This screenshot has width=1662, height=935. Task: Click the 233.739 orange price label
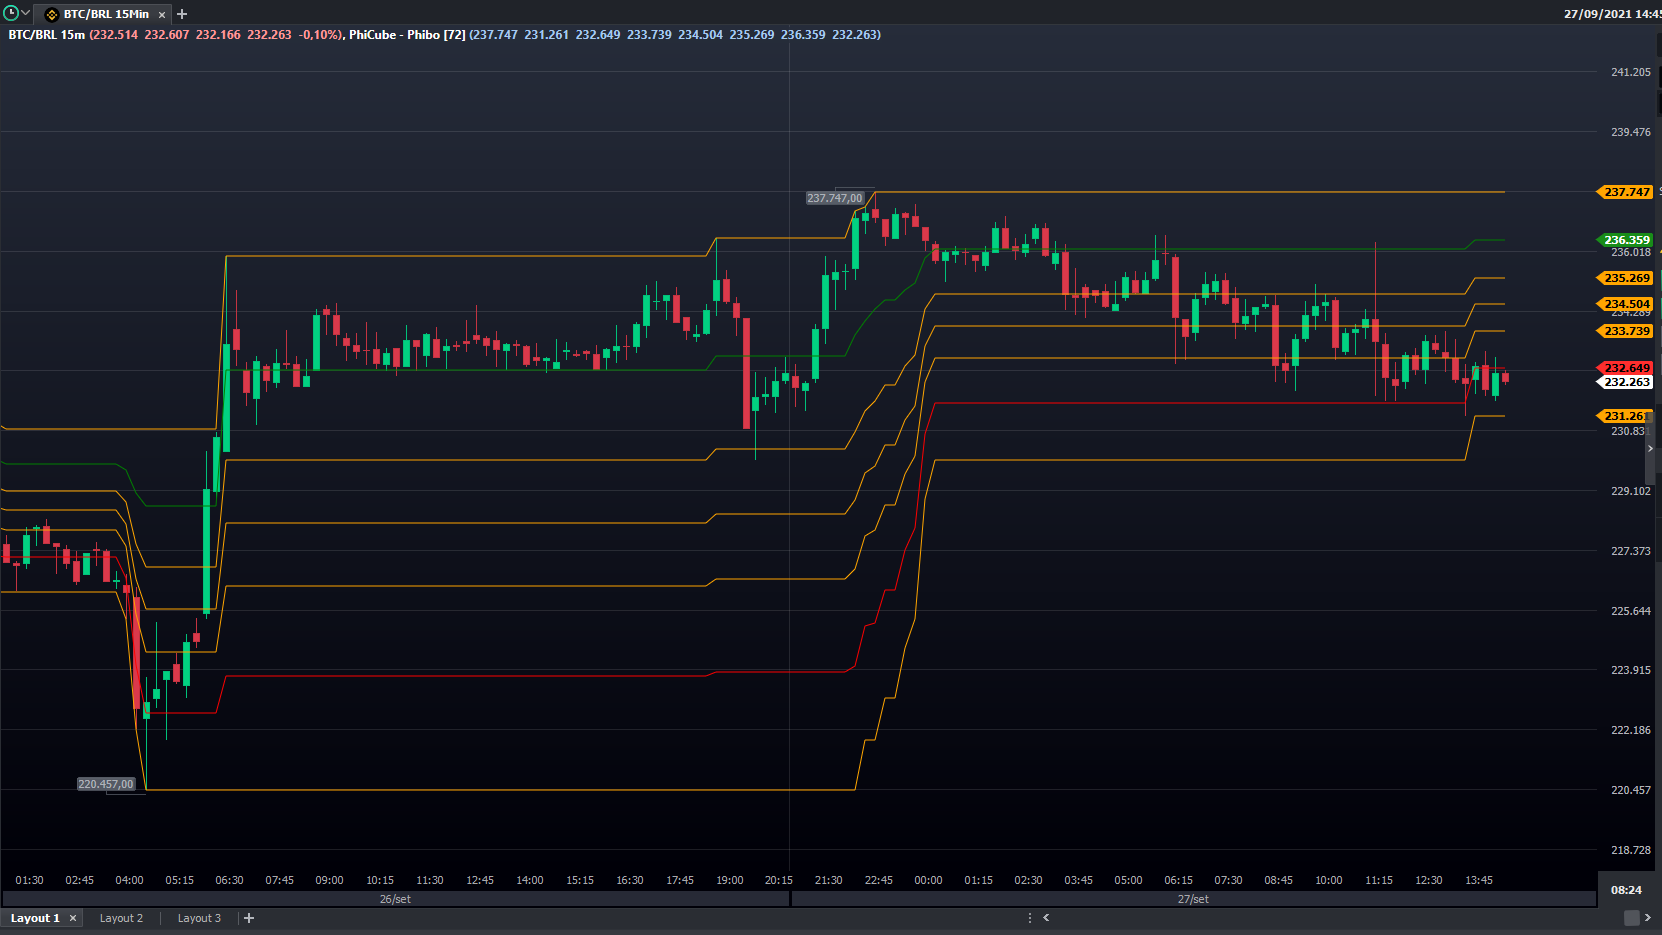(1626, 331)
